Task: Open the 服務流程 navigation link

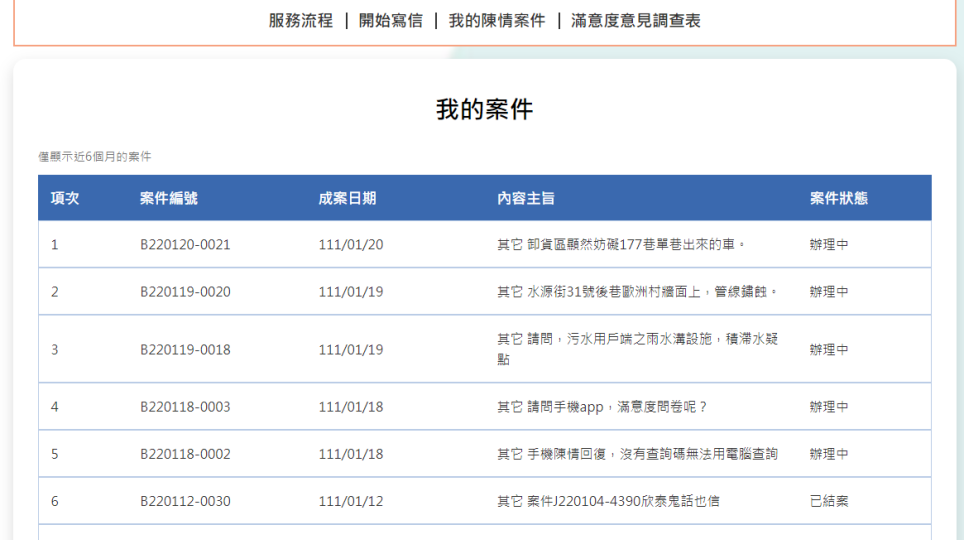Action: pyautogui.click(x=300, y=20)
